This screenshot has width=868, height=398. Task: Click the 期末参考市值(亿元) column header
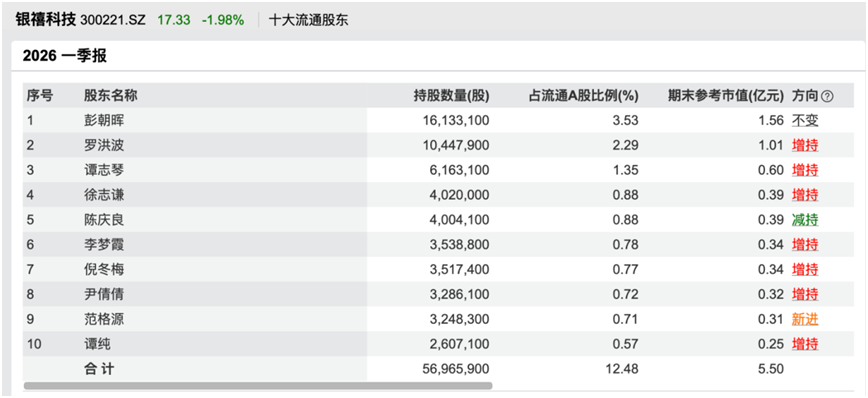tap(726, 96)
